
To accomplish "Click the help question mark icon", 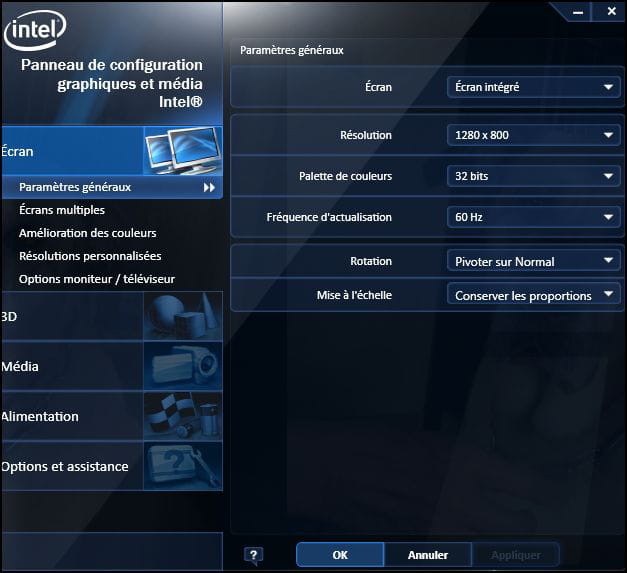I will coord(253,555).
